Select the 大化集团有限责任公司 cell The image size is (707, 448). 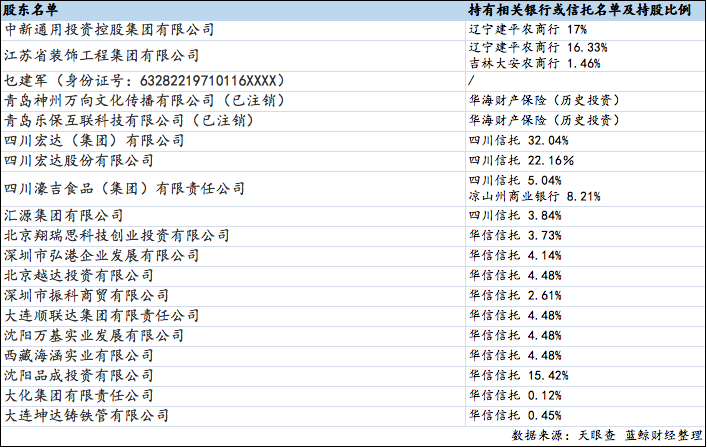[x=86, y=395]
